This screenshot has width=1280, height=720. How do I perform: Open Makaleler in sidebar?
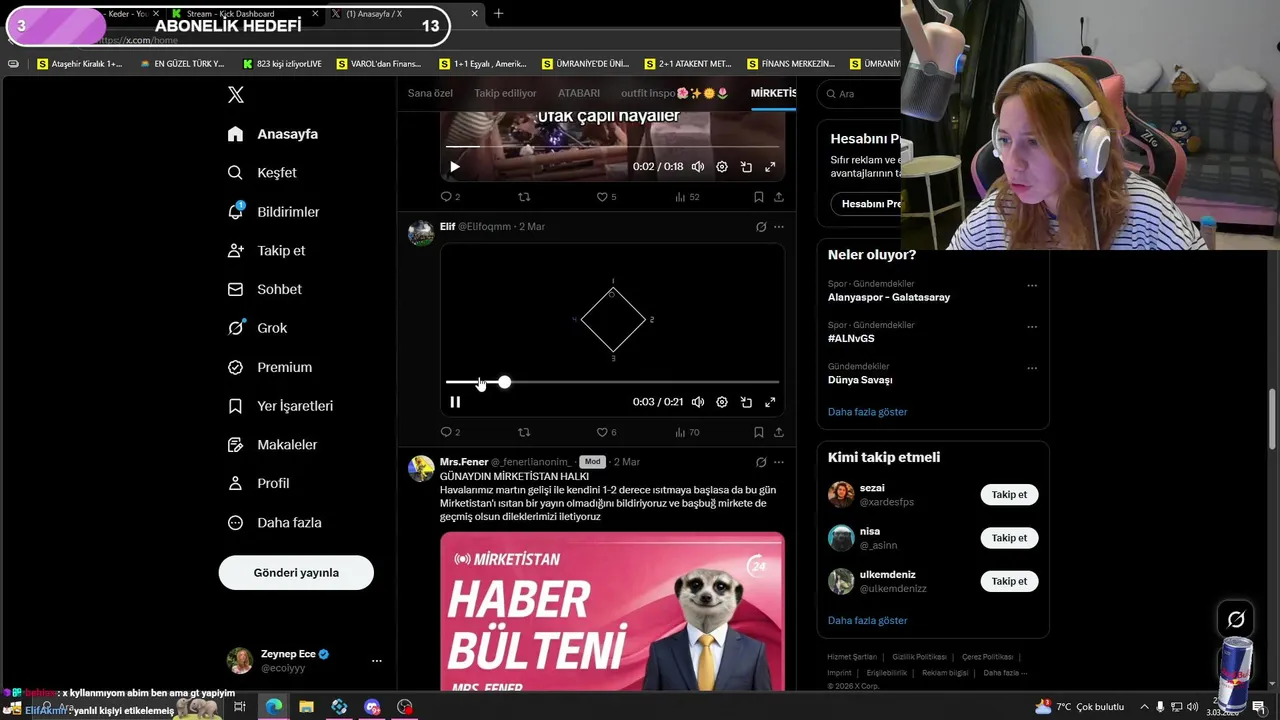pyautogui.click(x=272, y=445)
